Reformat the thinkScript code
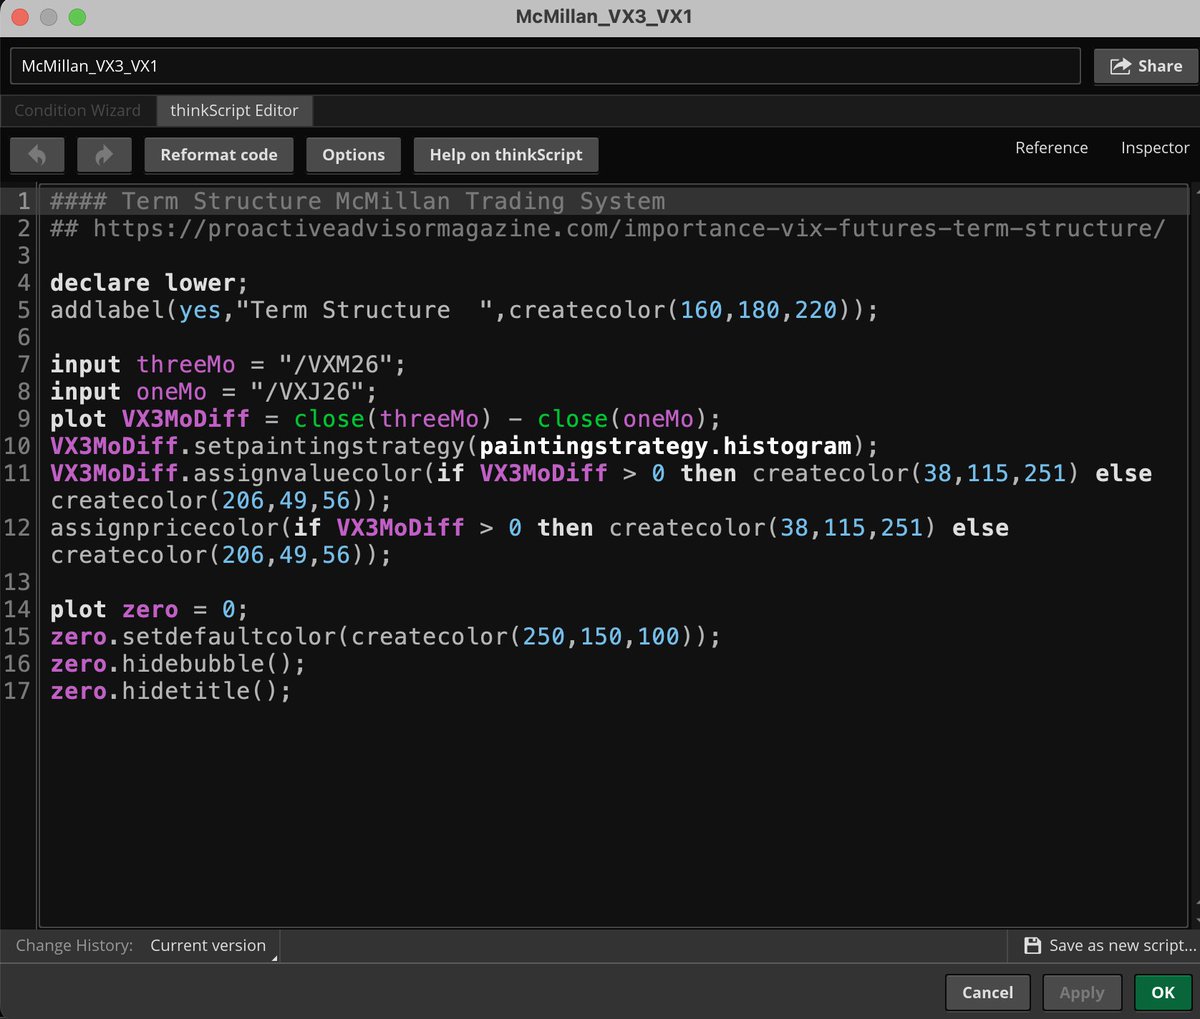Viewport: 1200px width, 1019px height. click(219, 155)
